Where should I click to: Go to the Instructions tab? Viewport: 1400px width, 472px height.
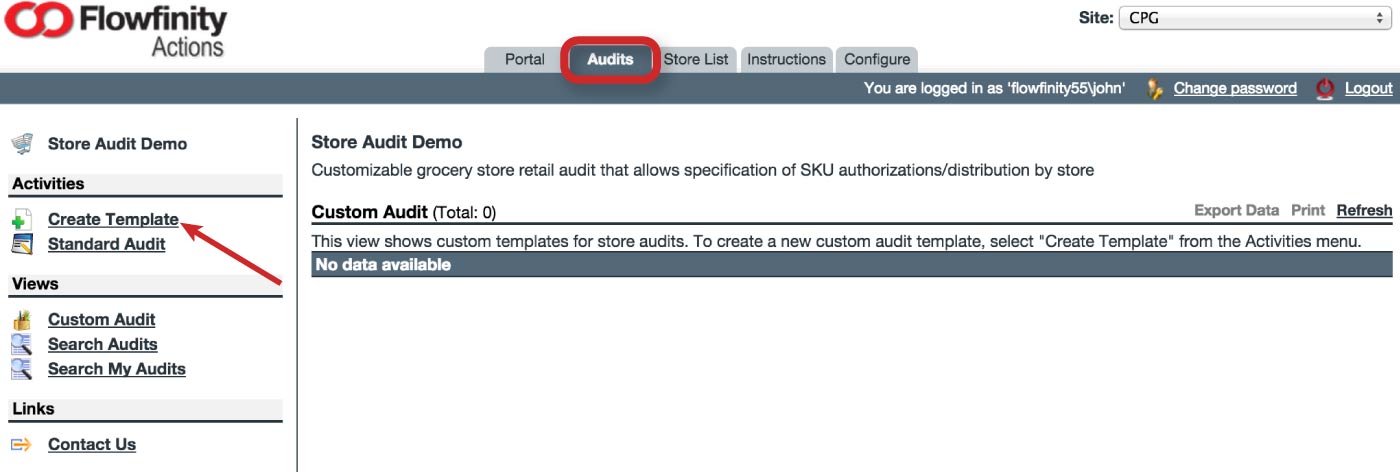pyautogui.click(x=787, y=59)
